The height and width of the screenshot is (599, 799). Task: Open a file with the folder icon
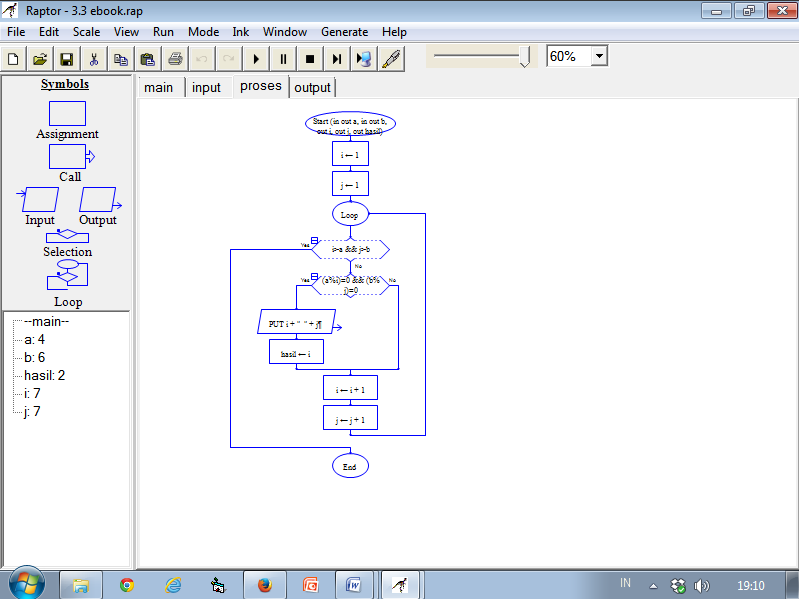click(x=40, y=59)
